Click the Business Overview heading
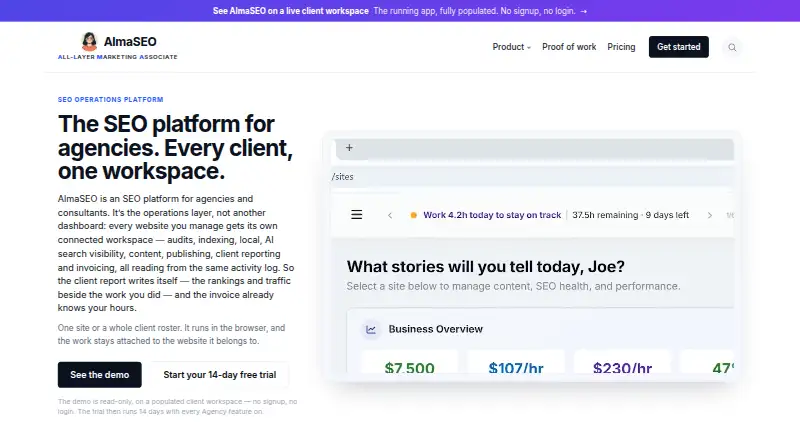 [x=435, y=329]
